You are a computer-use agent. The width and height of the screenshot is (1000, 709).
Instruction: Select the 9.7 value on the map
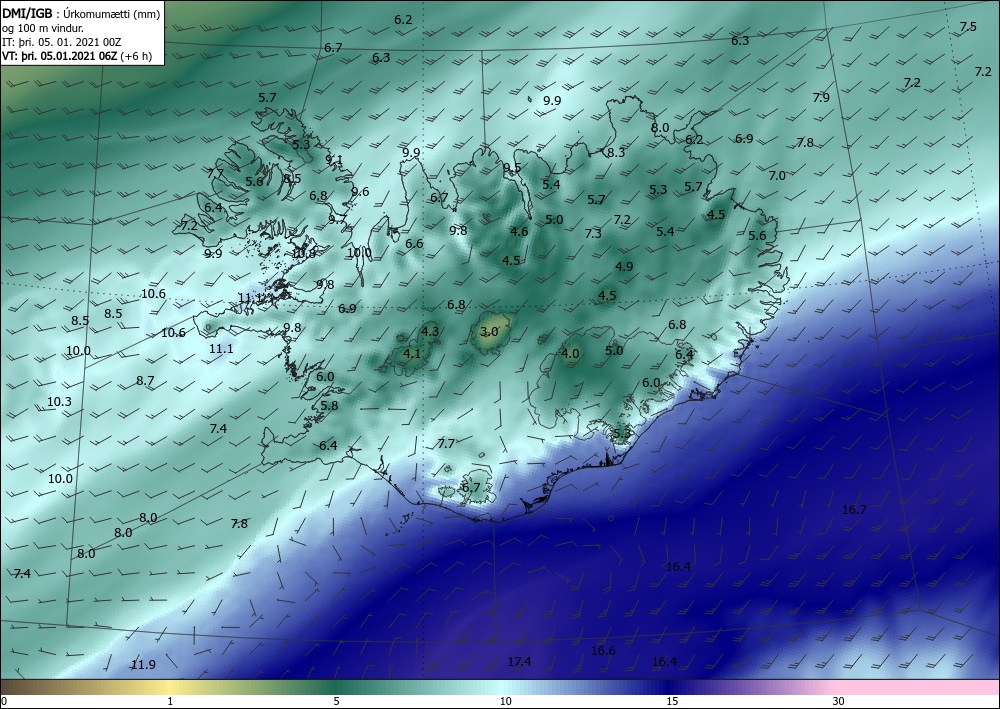[x=337, y=219]
